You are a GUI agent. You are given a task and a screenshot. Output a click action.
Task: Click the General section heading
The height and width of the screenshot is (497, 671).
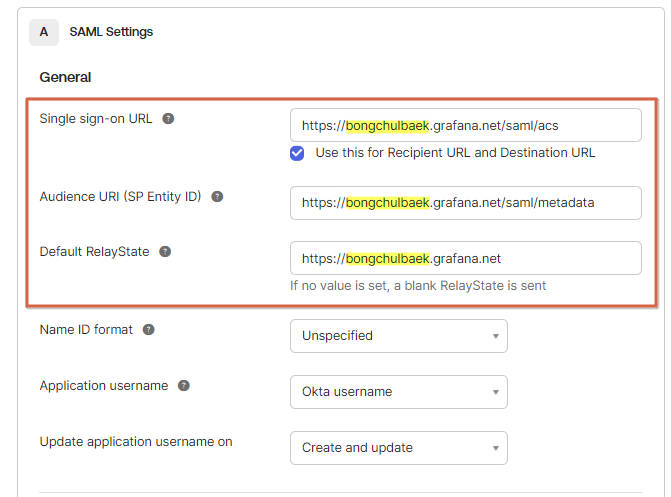pyautogui.click(x=65, y=77)
